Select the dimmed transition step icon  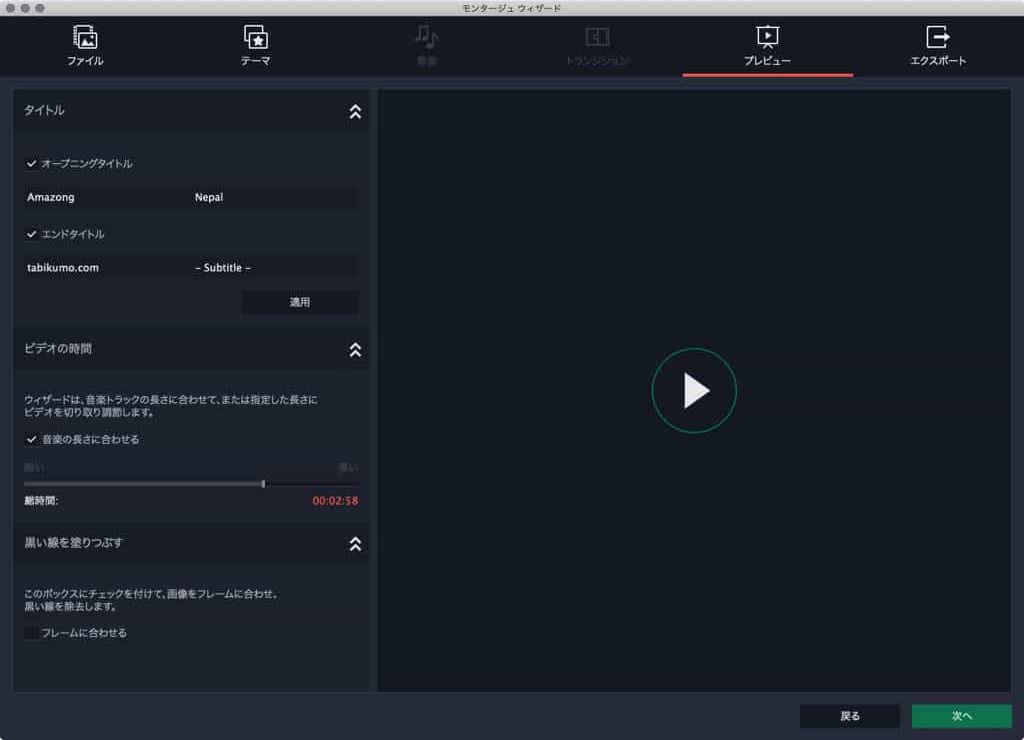click(x=597, y=37)
